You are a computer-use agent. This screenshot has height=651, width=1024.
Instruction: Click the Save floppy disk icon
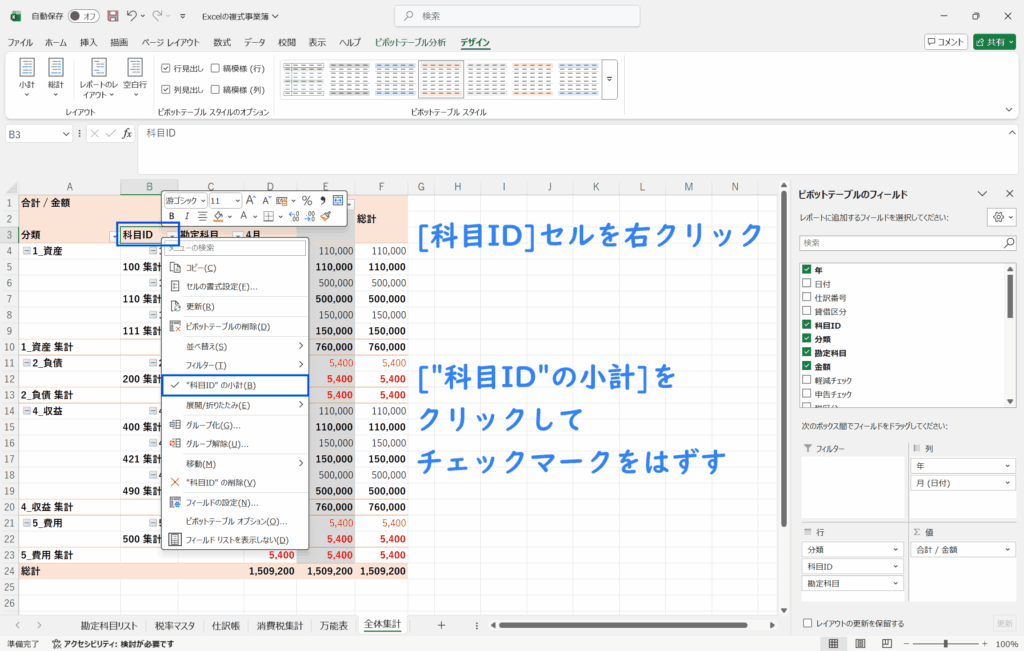(x=112, y=16)
